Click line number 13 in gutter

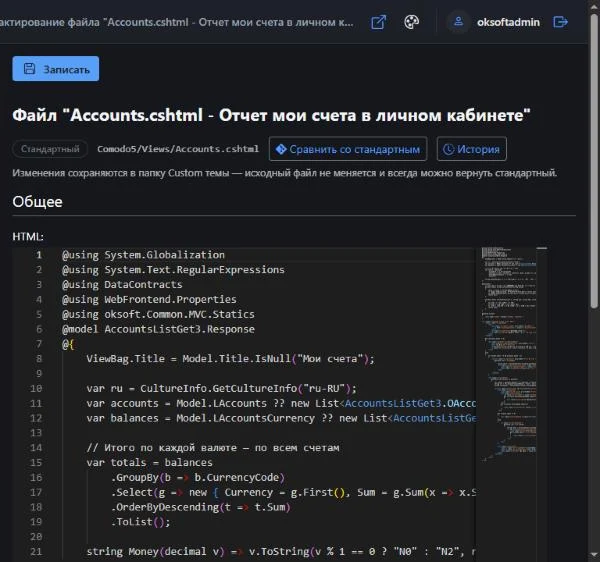[x=36, y=433]
